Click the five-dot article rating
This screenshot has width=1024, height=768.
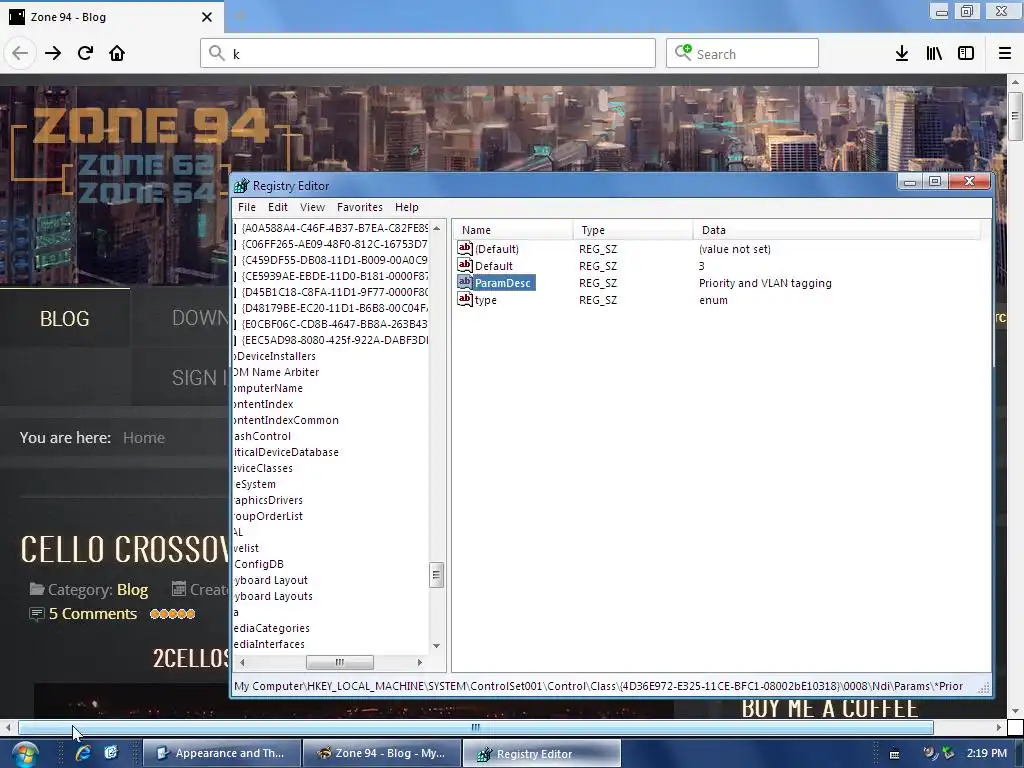click(x=172, y=614)
